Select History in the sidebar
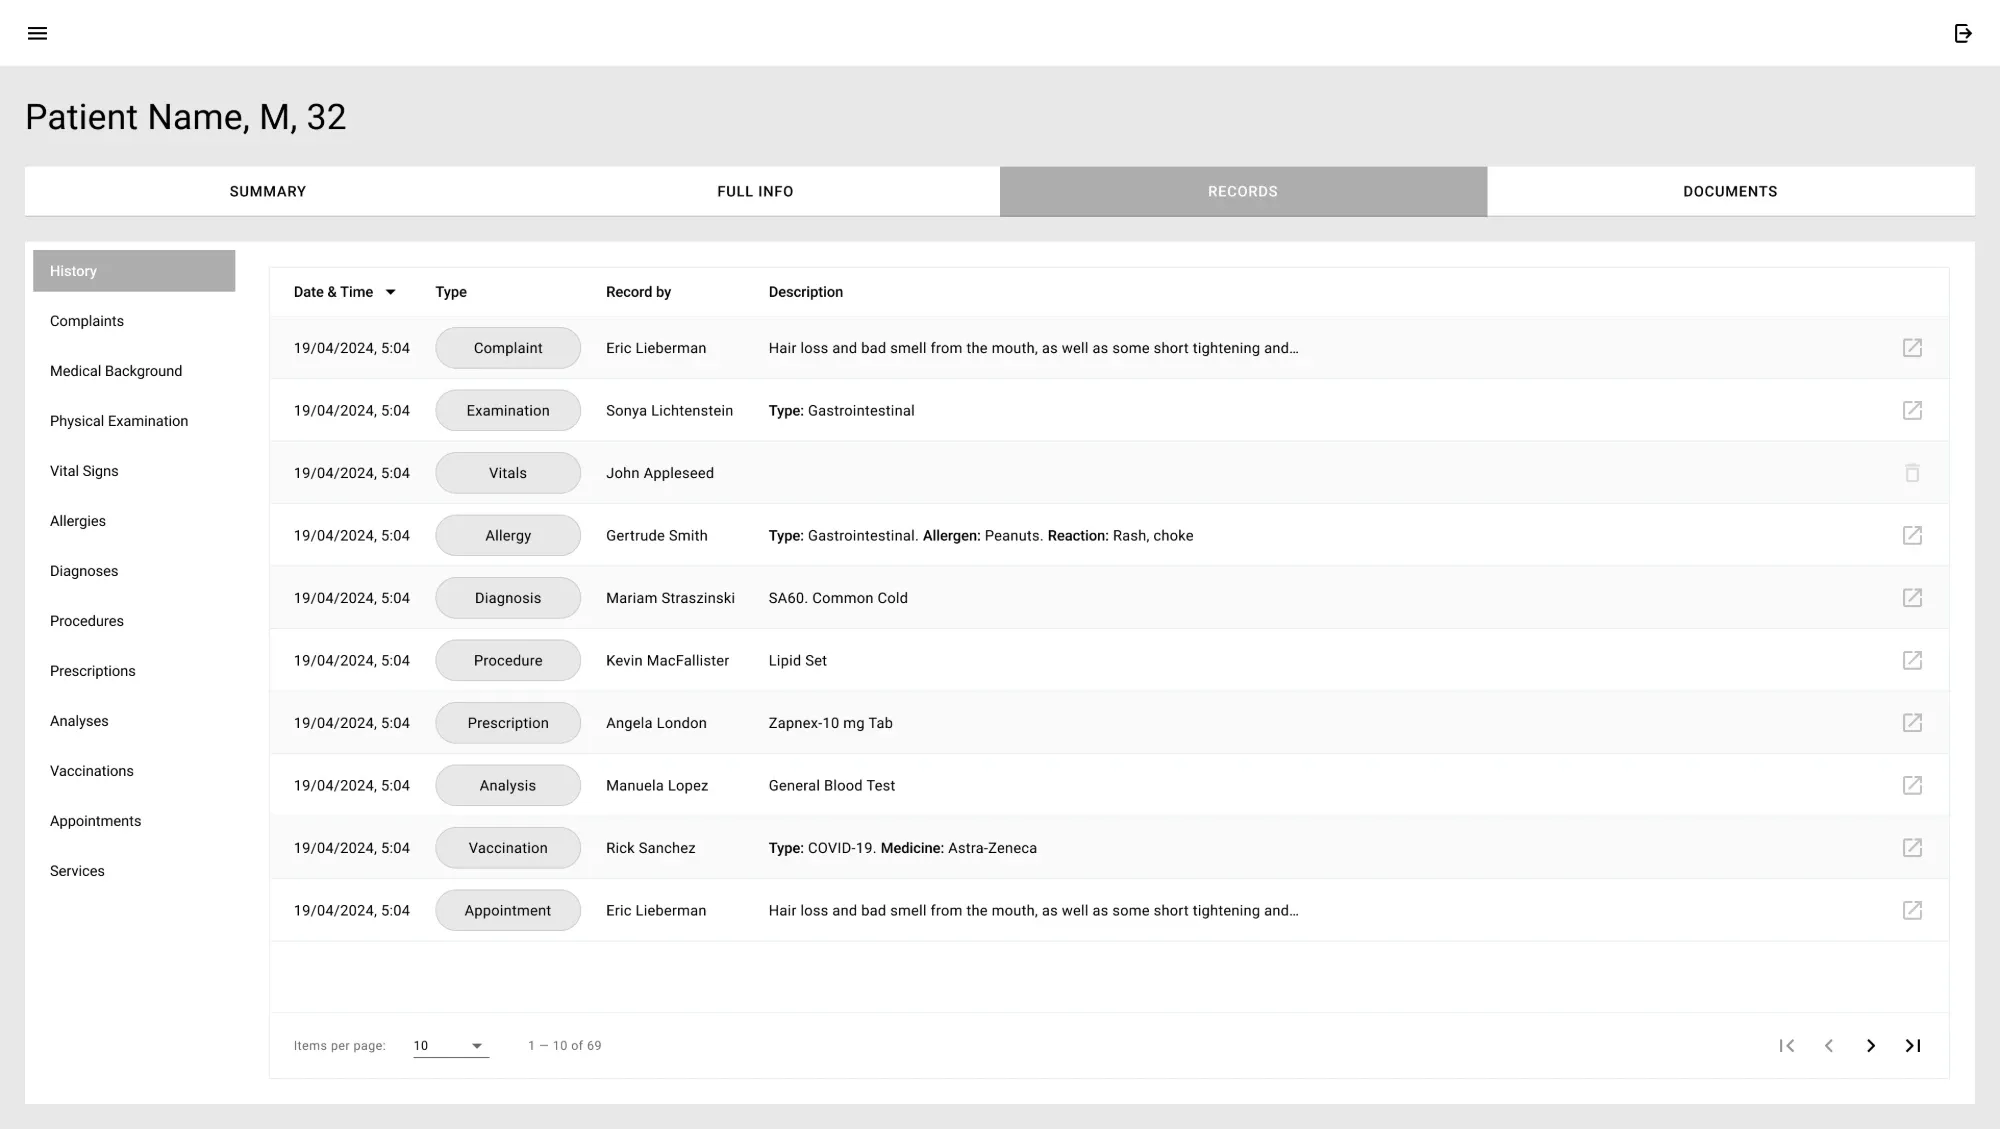 (134, 271)
